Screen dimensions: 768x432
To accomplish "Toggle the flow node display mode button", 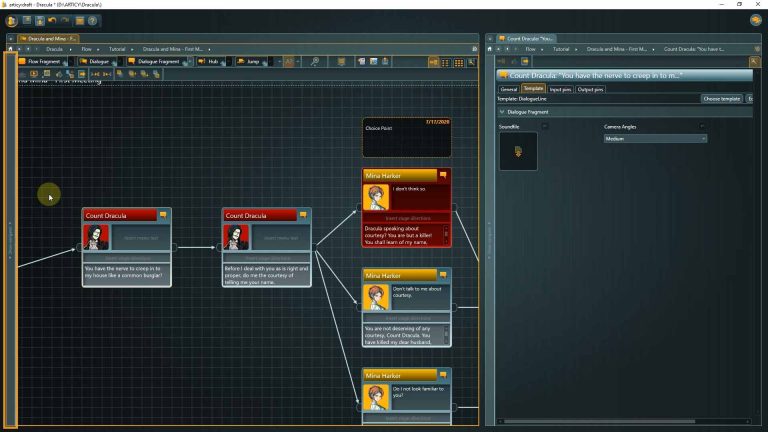I will (x=433, y=62).
